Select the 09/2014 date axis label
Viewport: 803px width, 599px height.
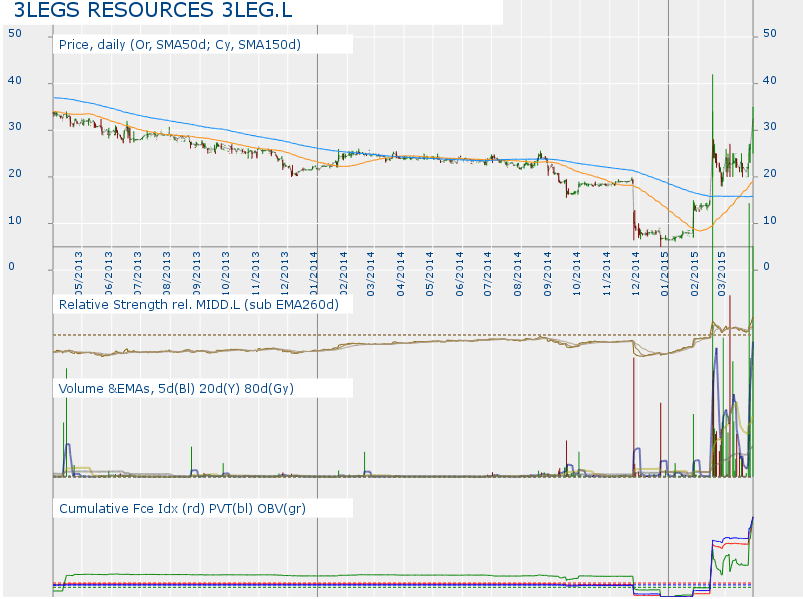(548, 274)
